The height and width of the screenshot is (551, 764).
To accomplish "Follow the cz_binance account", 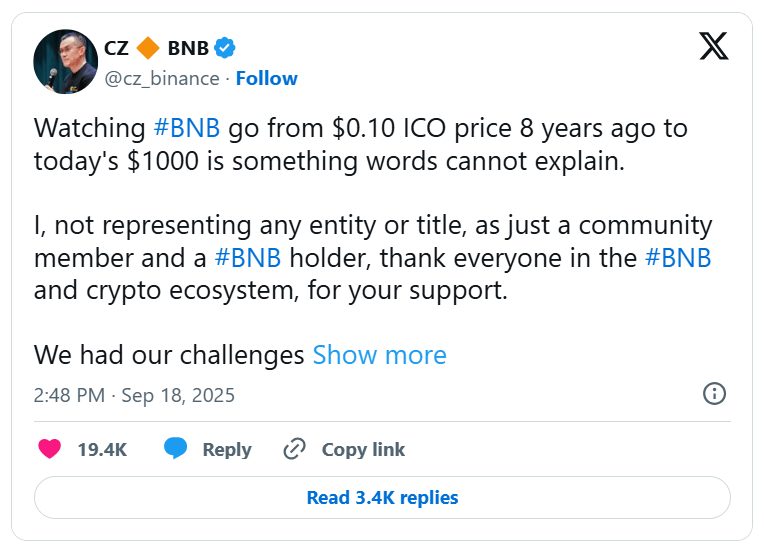I will point(267,78).
